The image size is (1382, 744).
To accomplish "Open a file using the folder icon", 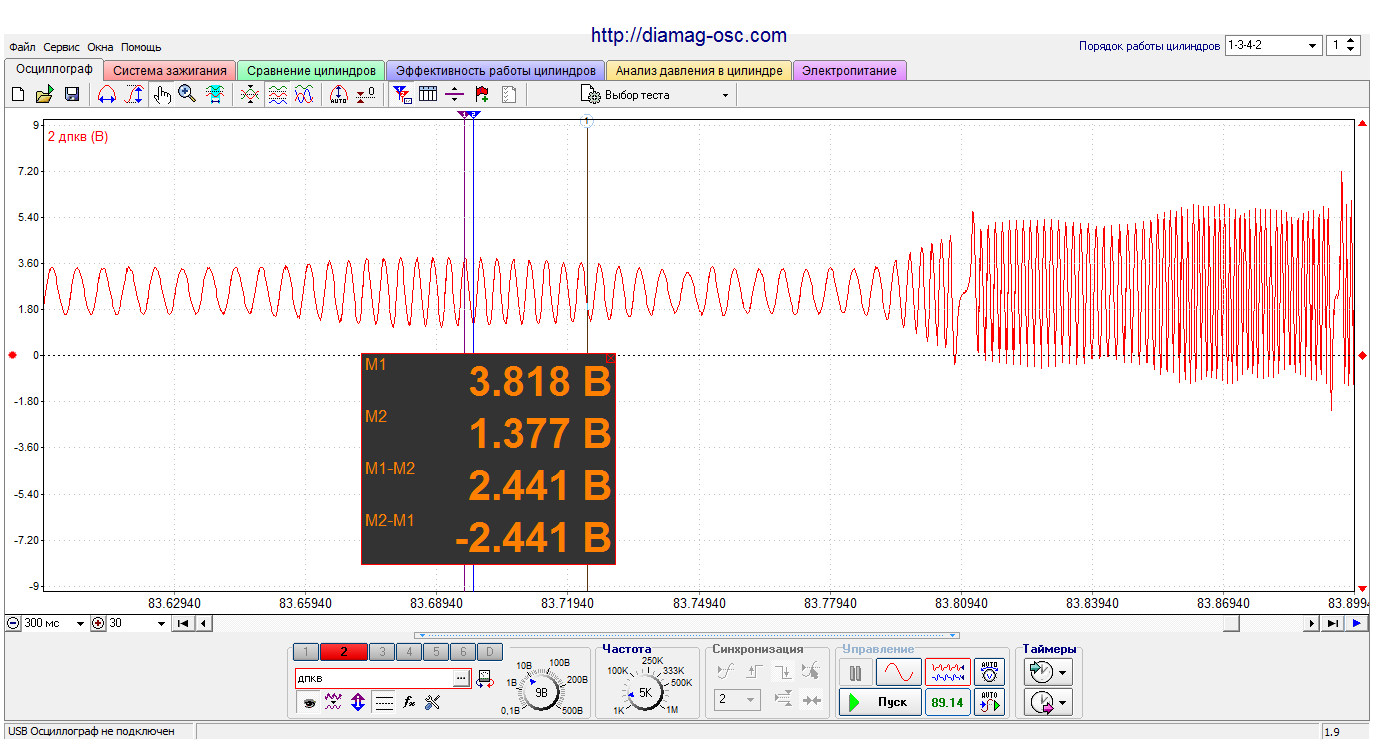I will [x=44, y=94].
